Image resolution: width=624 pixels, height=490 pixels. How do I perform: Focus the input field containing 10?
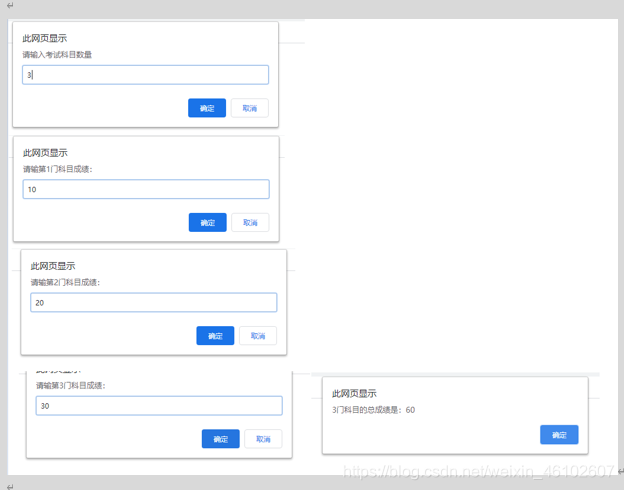click(x=146, y=189)
